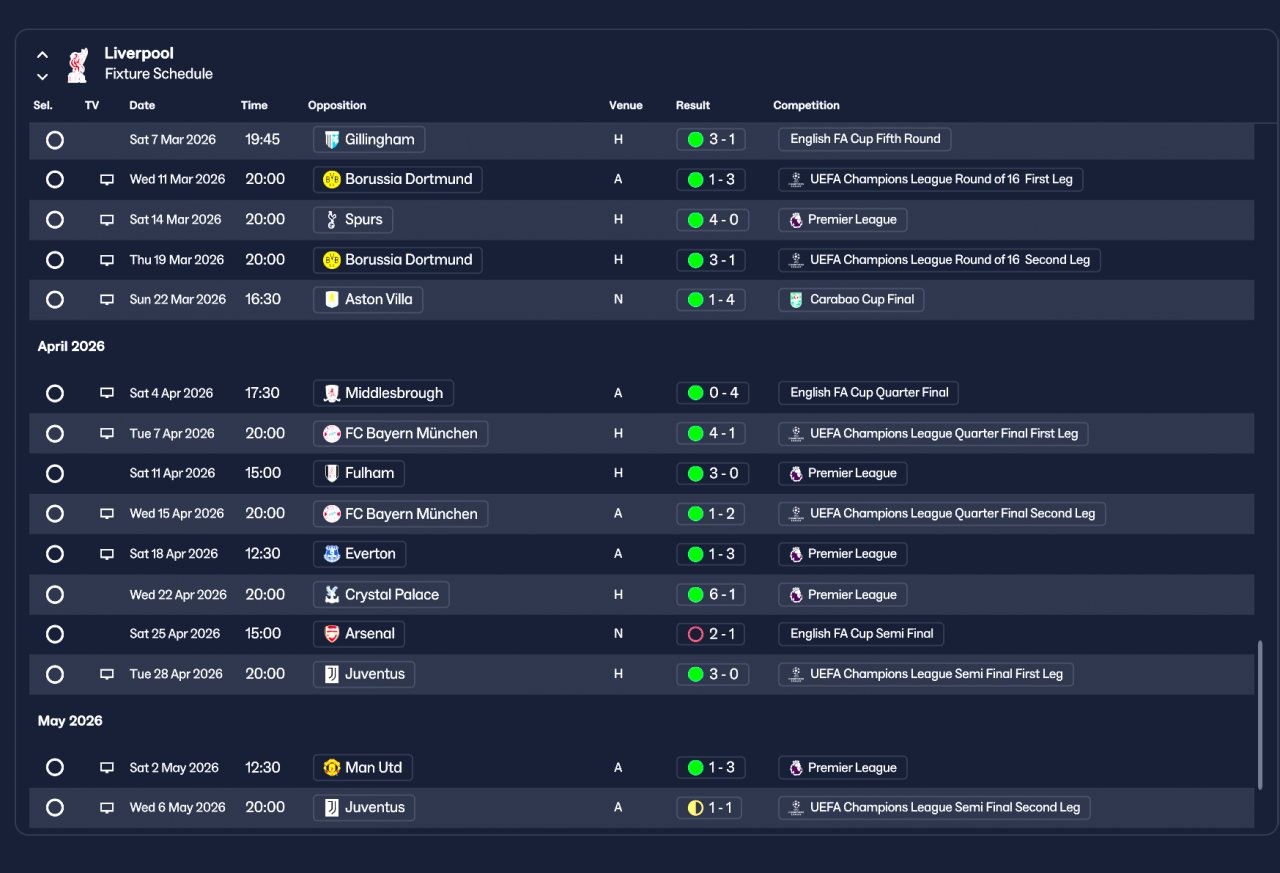
Task: Open the 3 - 1 Gillingham result
Action: (711, 139)
